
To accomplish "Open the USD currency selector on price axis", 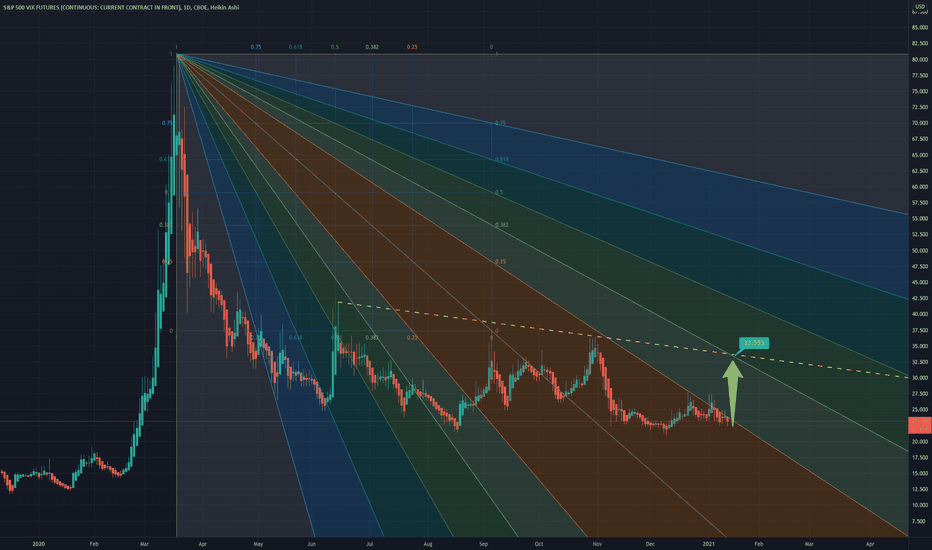I will tap(920, 7).
